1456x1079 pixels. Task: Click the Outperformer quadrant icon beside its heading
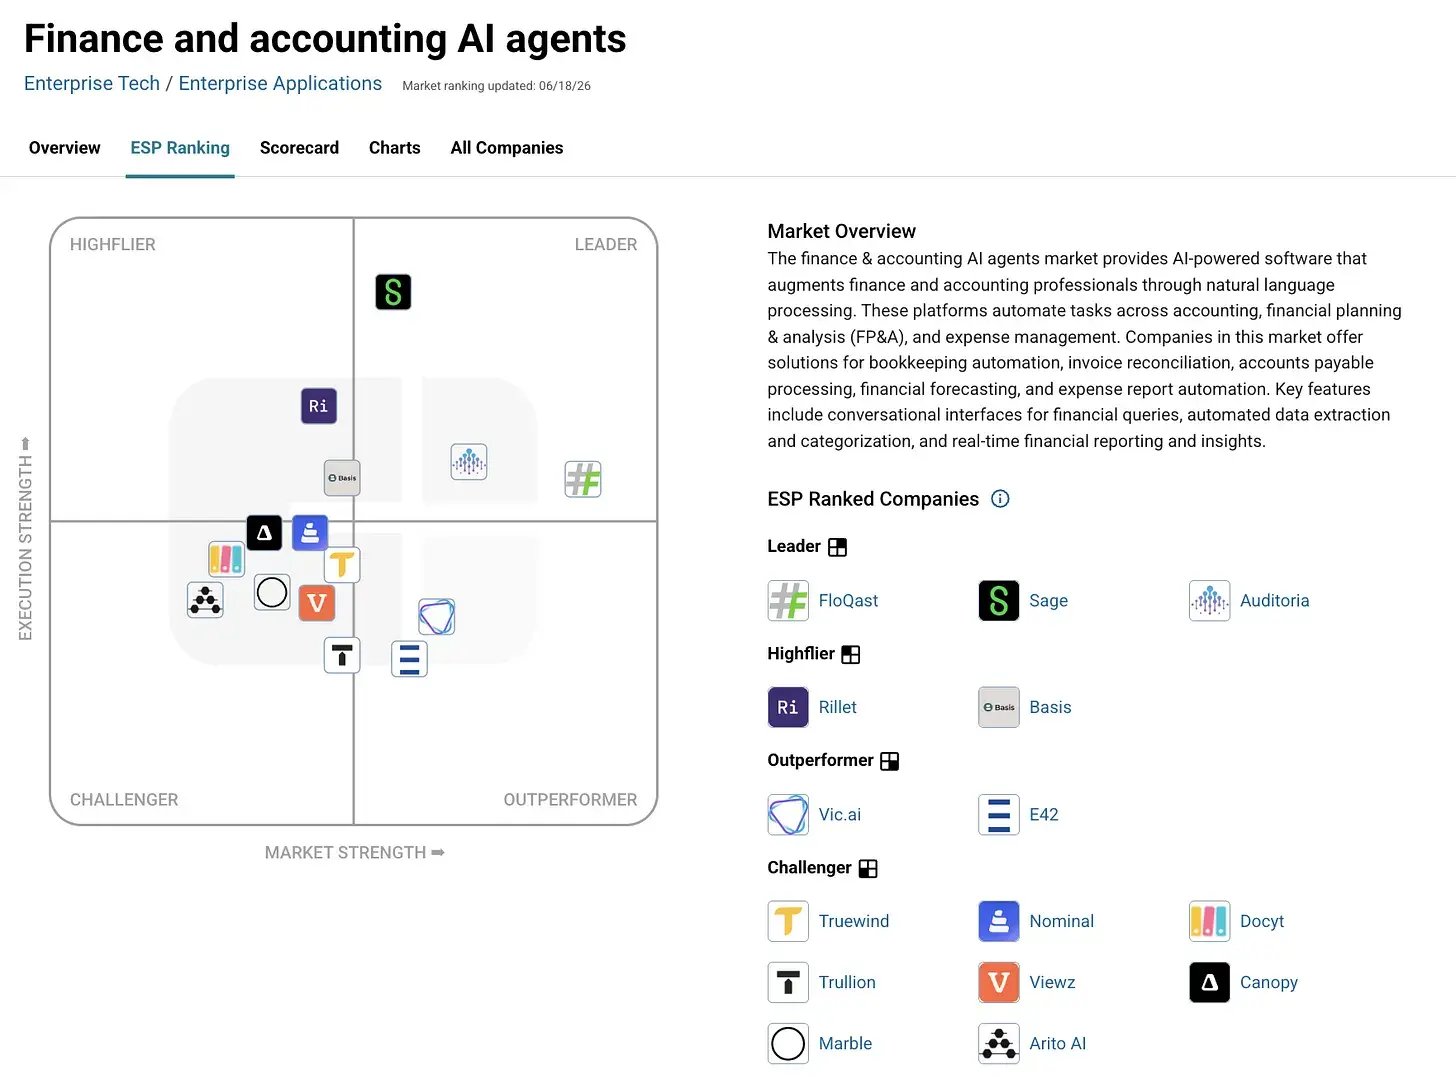click(x=890, y=761)
